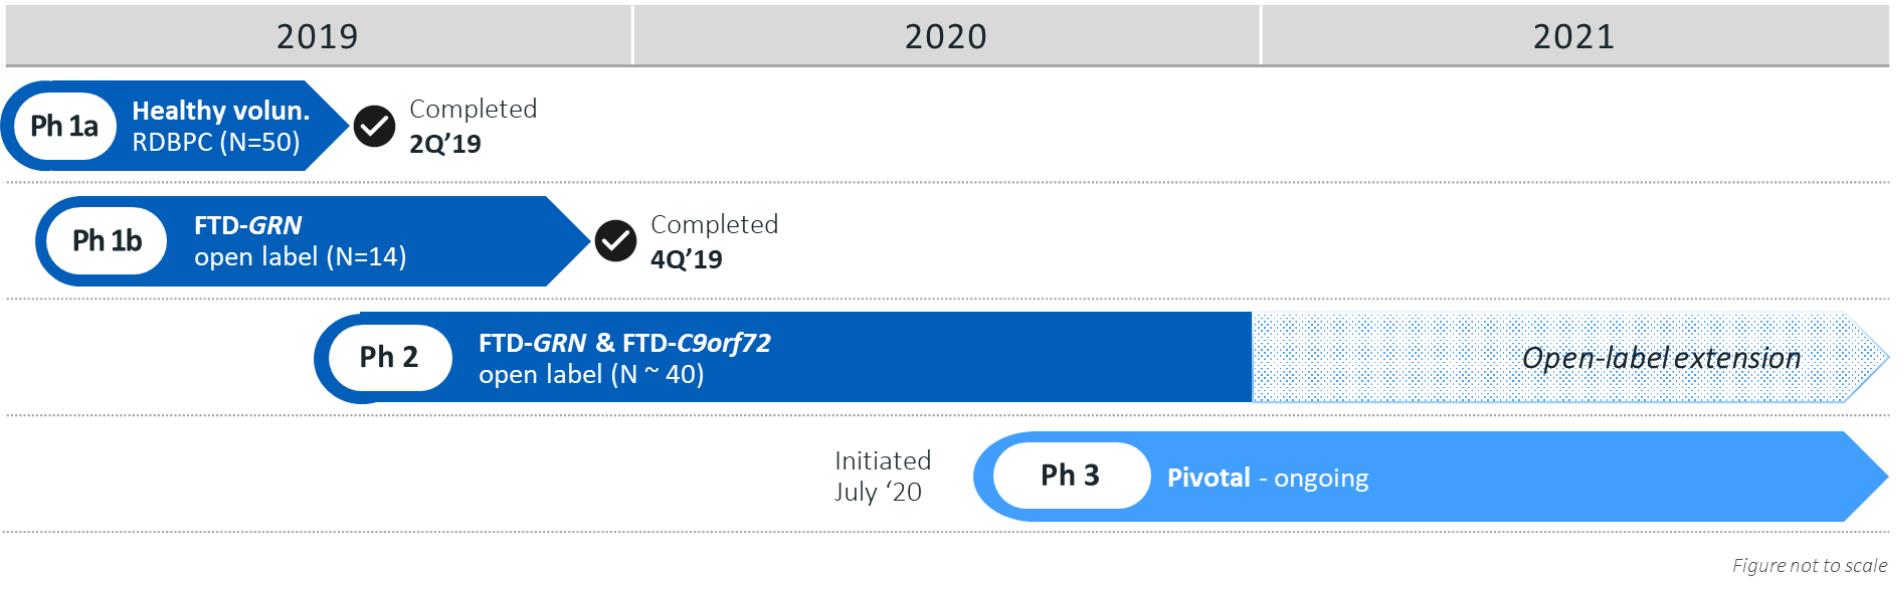Select the Ph 1a pill badge
Viewport: 1904px width, 594px height.
[65, 126]
